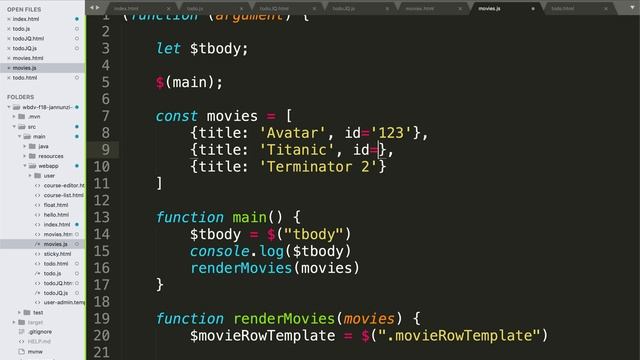Viewport: 640px width, 360px height.
Task: Click the test folder icon
Action: click(x=27, y=313)
